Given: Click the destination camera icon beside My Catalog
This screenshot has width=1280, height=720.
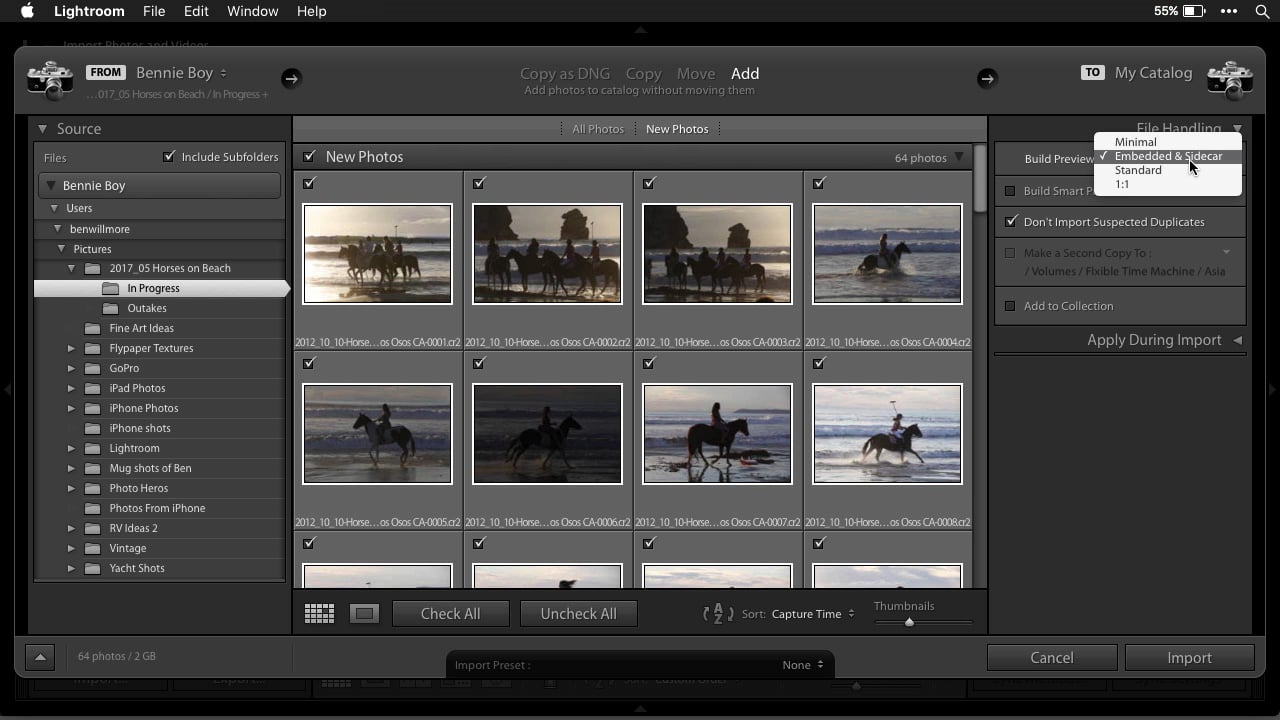Looking at the screenshot, I should pyautogui.click(x=1230, y=80).
